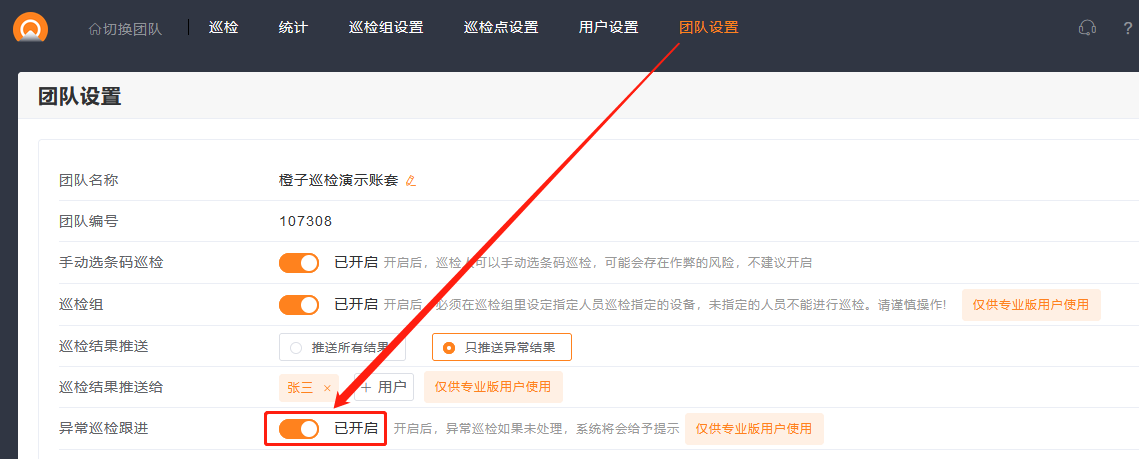Click the + 用户 add user button
Image resolution: width=1139 pixels, height=459 pixels.
383,387
